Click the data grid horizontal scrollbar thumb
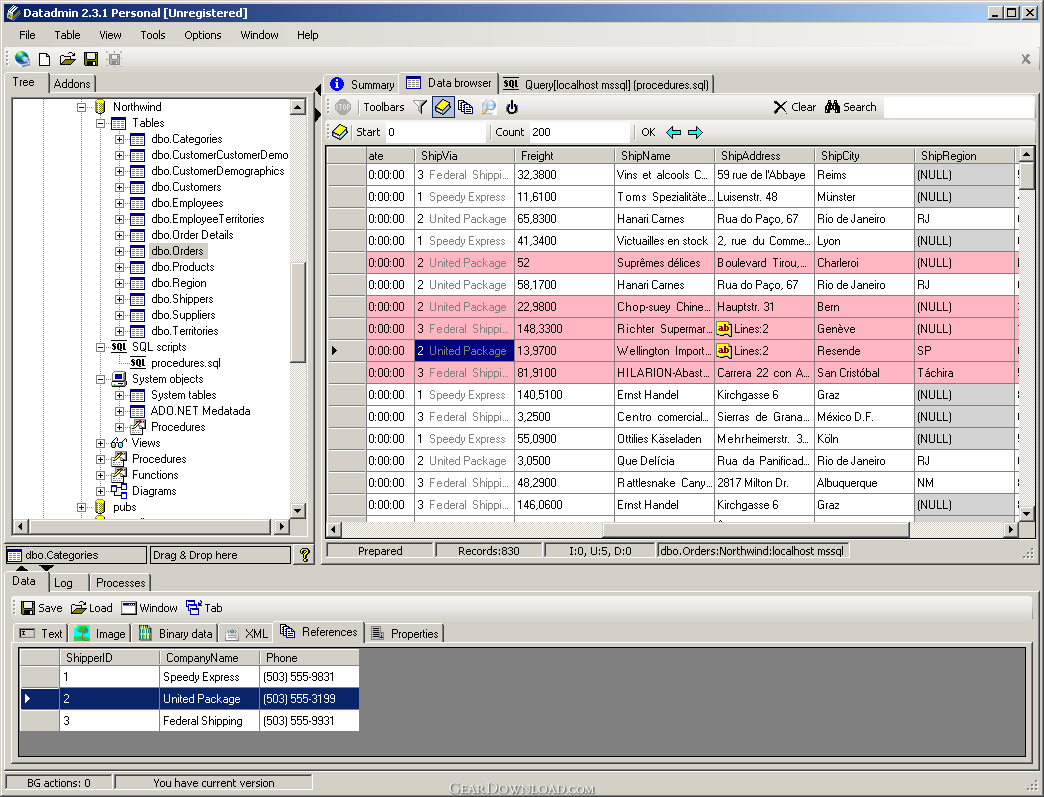1044x797 pixels. (756, 530)
